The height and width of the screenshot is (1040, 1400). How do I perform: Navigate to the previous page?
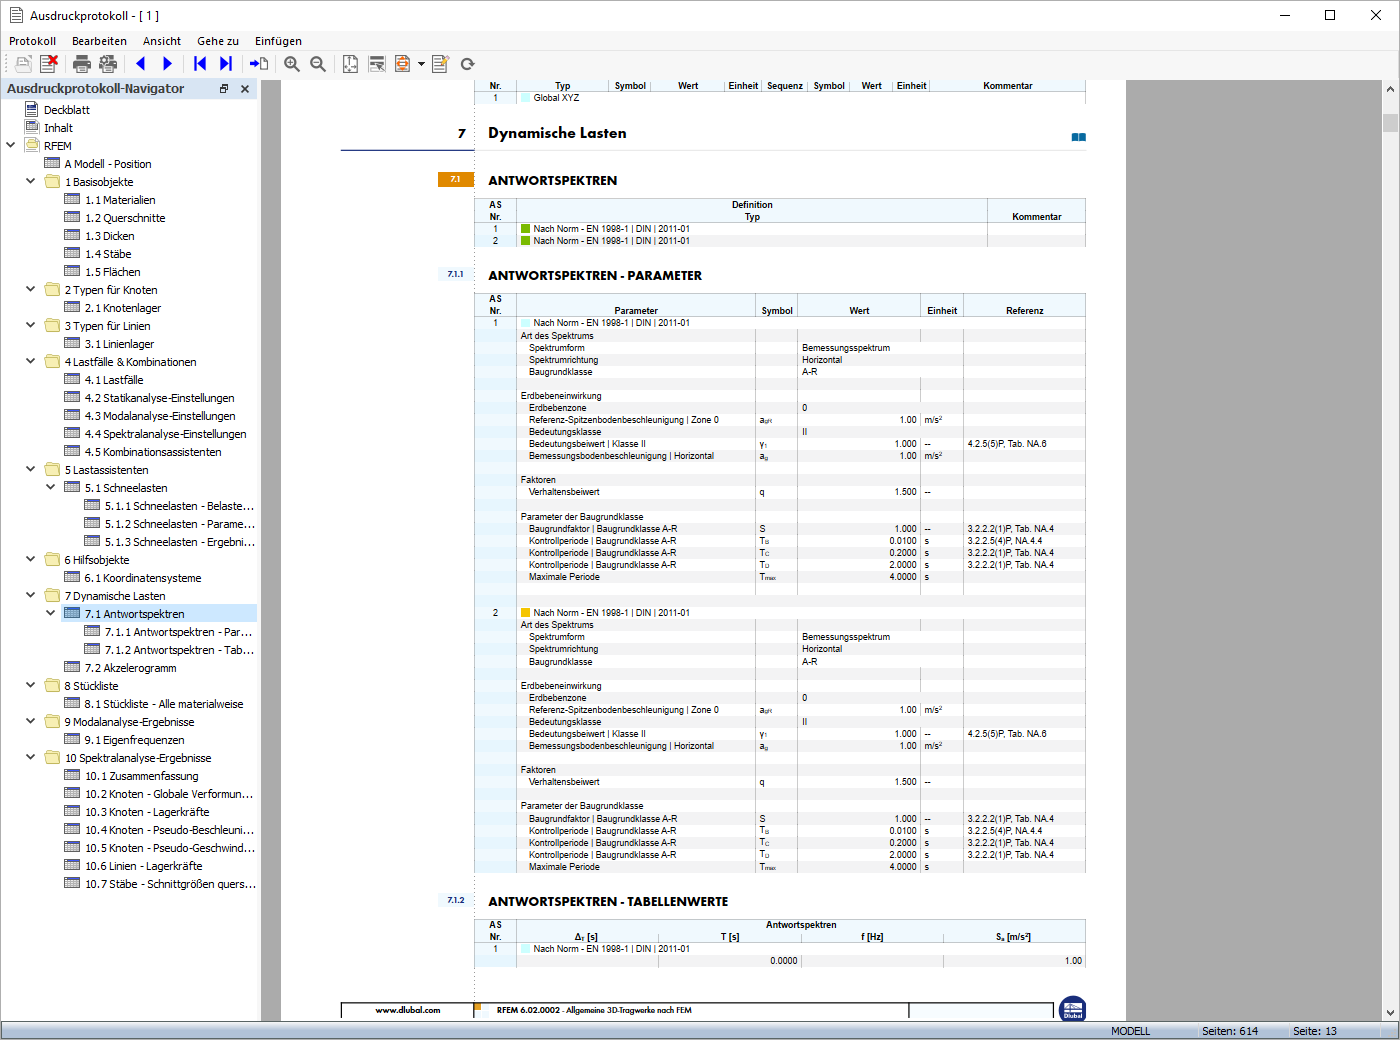pos(140,63)
